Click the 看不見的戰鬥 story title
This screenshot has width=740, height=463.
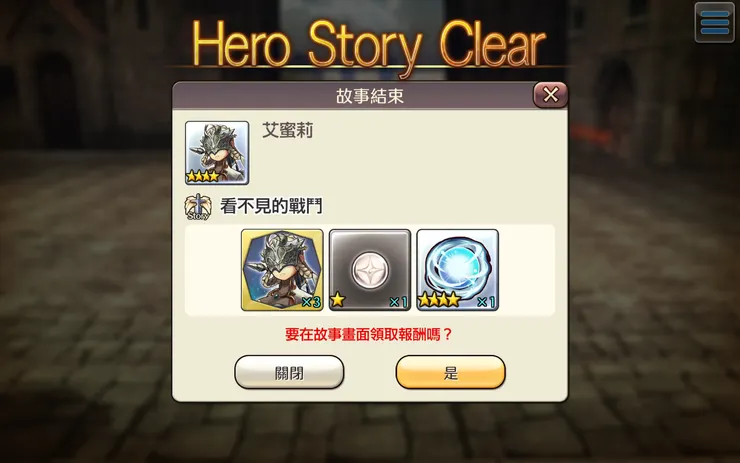(x=271, y=206)
